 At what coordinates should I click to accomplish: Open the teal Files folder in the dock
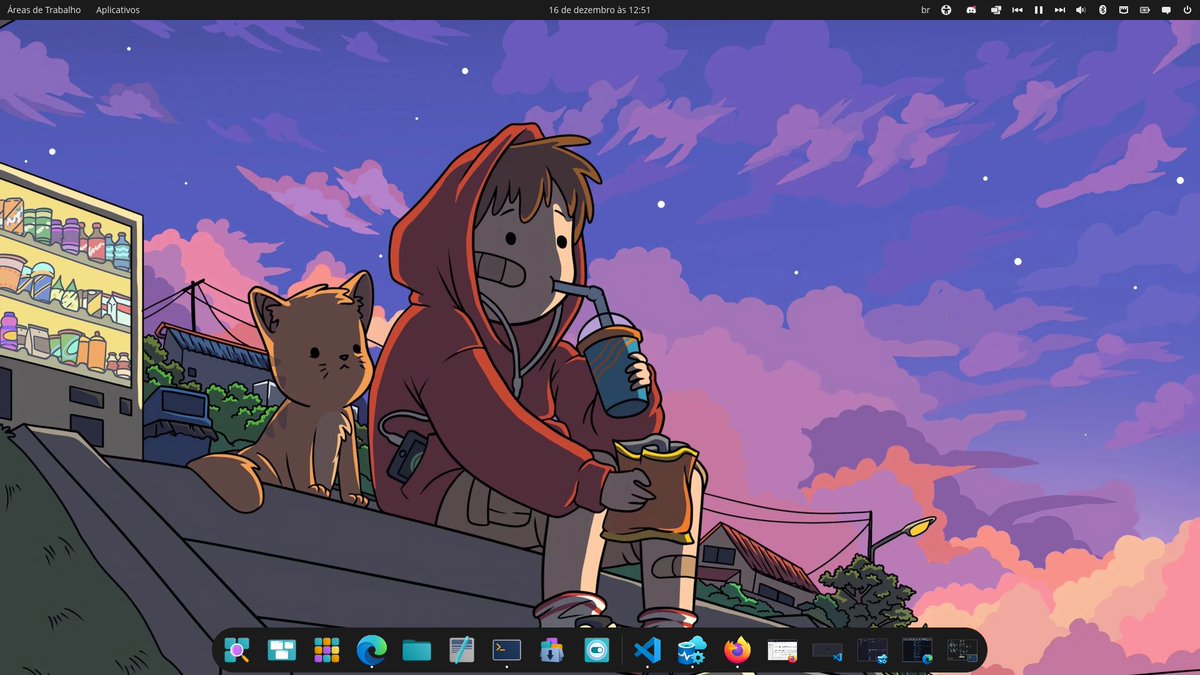416,651
